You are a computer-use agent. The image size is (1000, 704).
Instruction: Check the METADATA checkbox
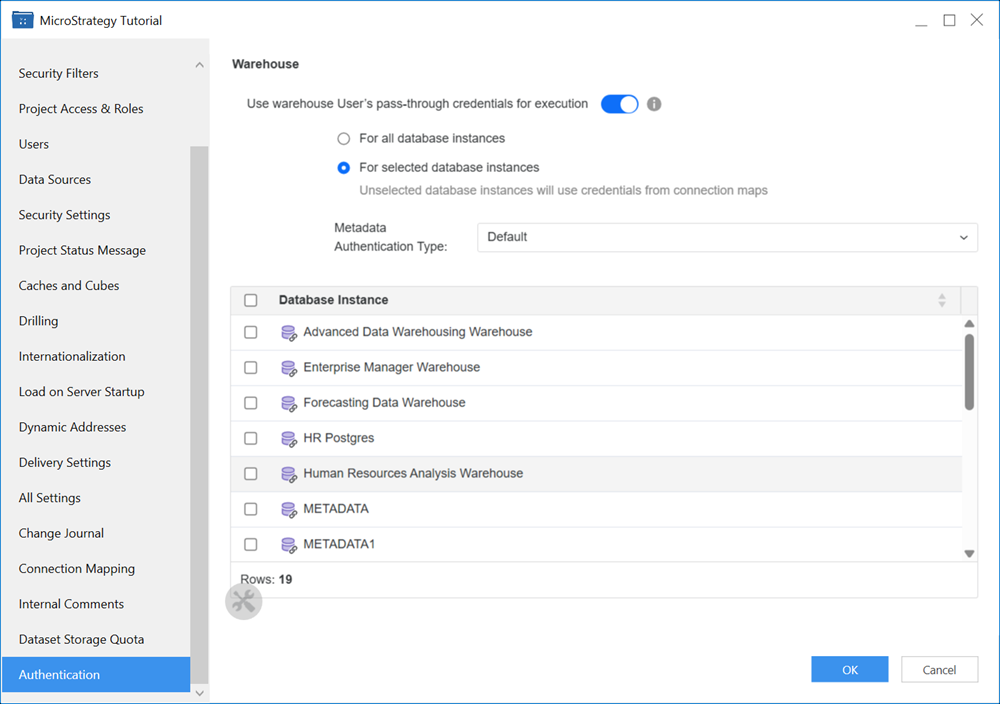click(x=251, y=509)
